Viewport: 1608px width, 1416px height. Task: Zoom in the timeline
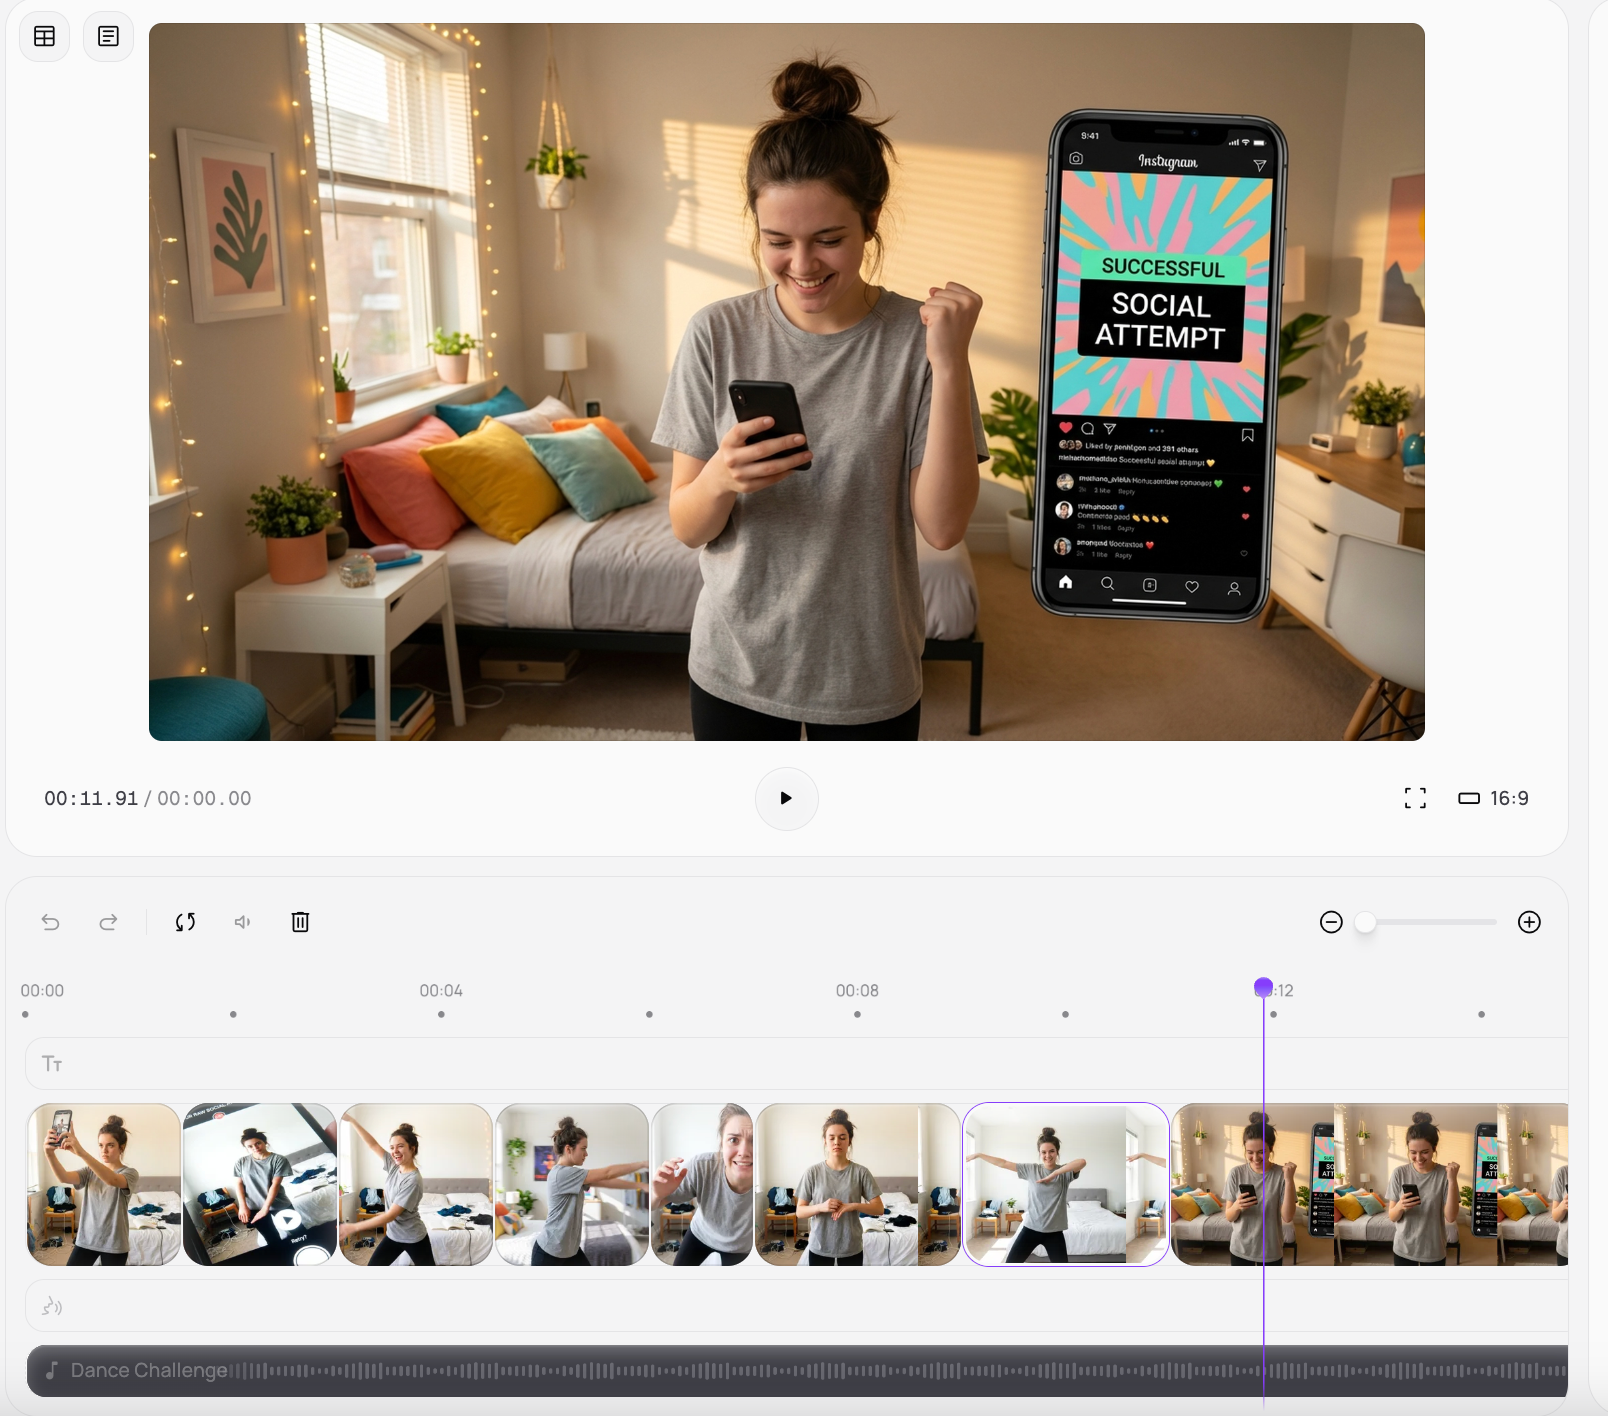point(1529,922)
